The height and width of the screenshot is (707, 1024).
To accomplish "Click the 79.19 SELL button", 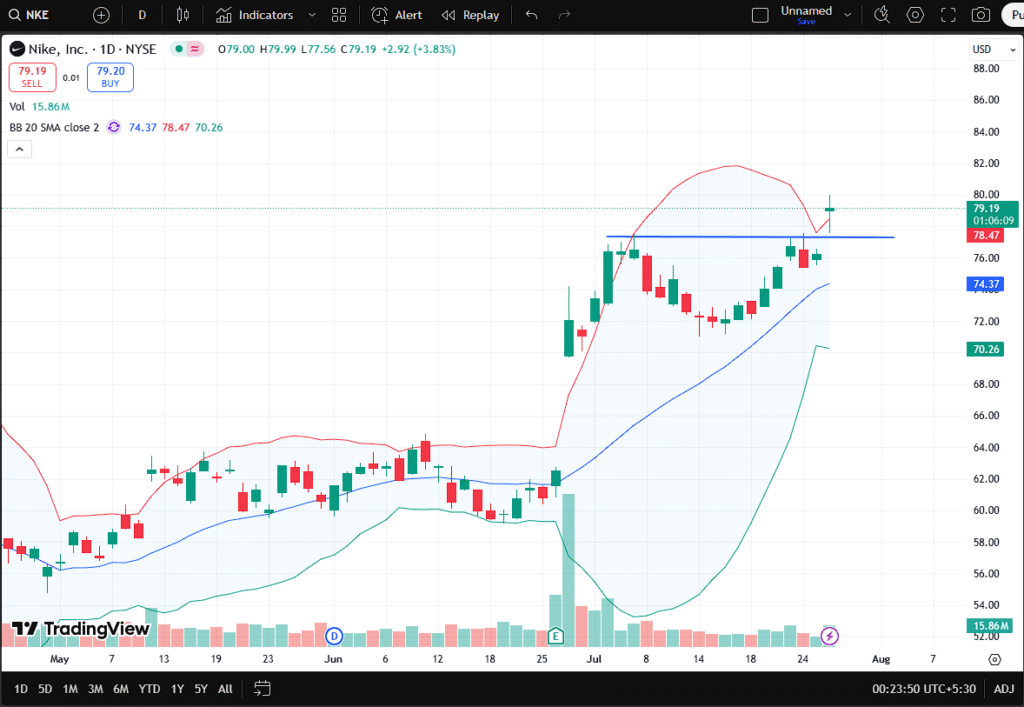I will 33,77.
